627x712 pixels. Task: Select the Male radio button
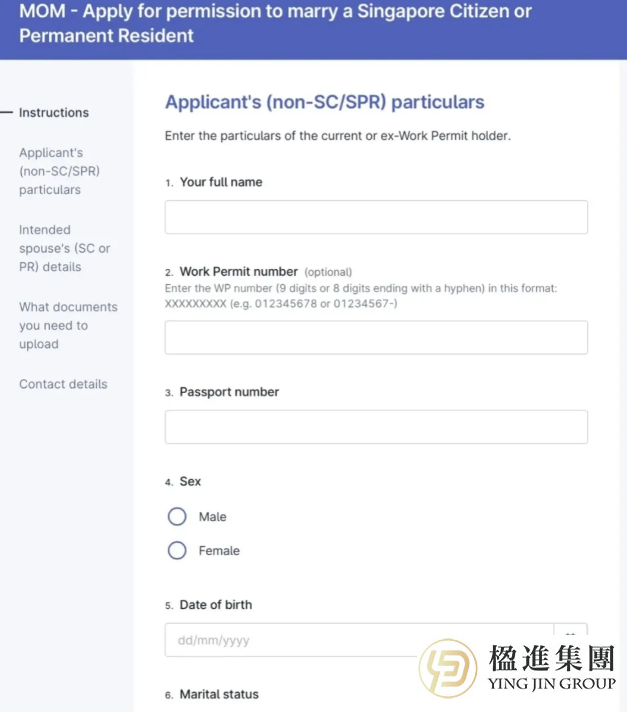coord(177,517)
